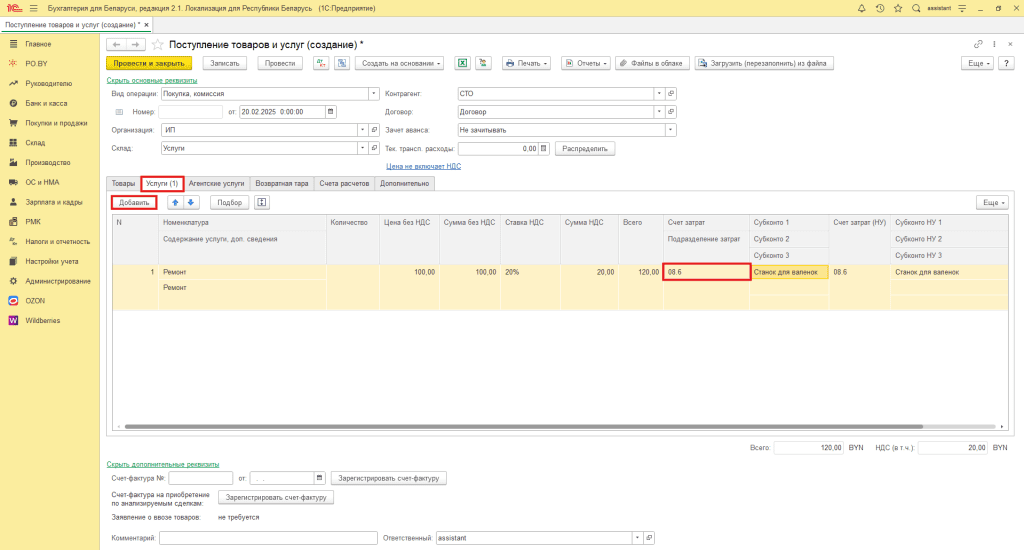1024x550 pixels.
Task: Switch to the Товары tab
Action: tap(123, 184)
